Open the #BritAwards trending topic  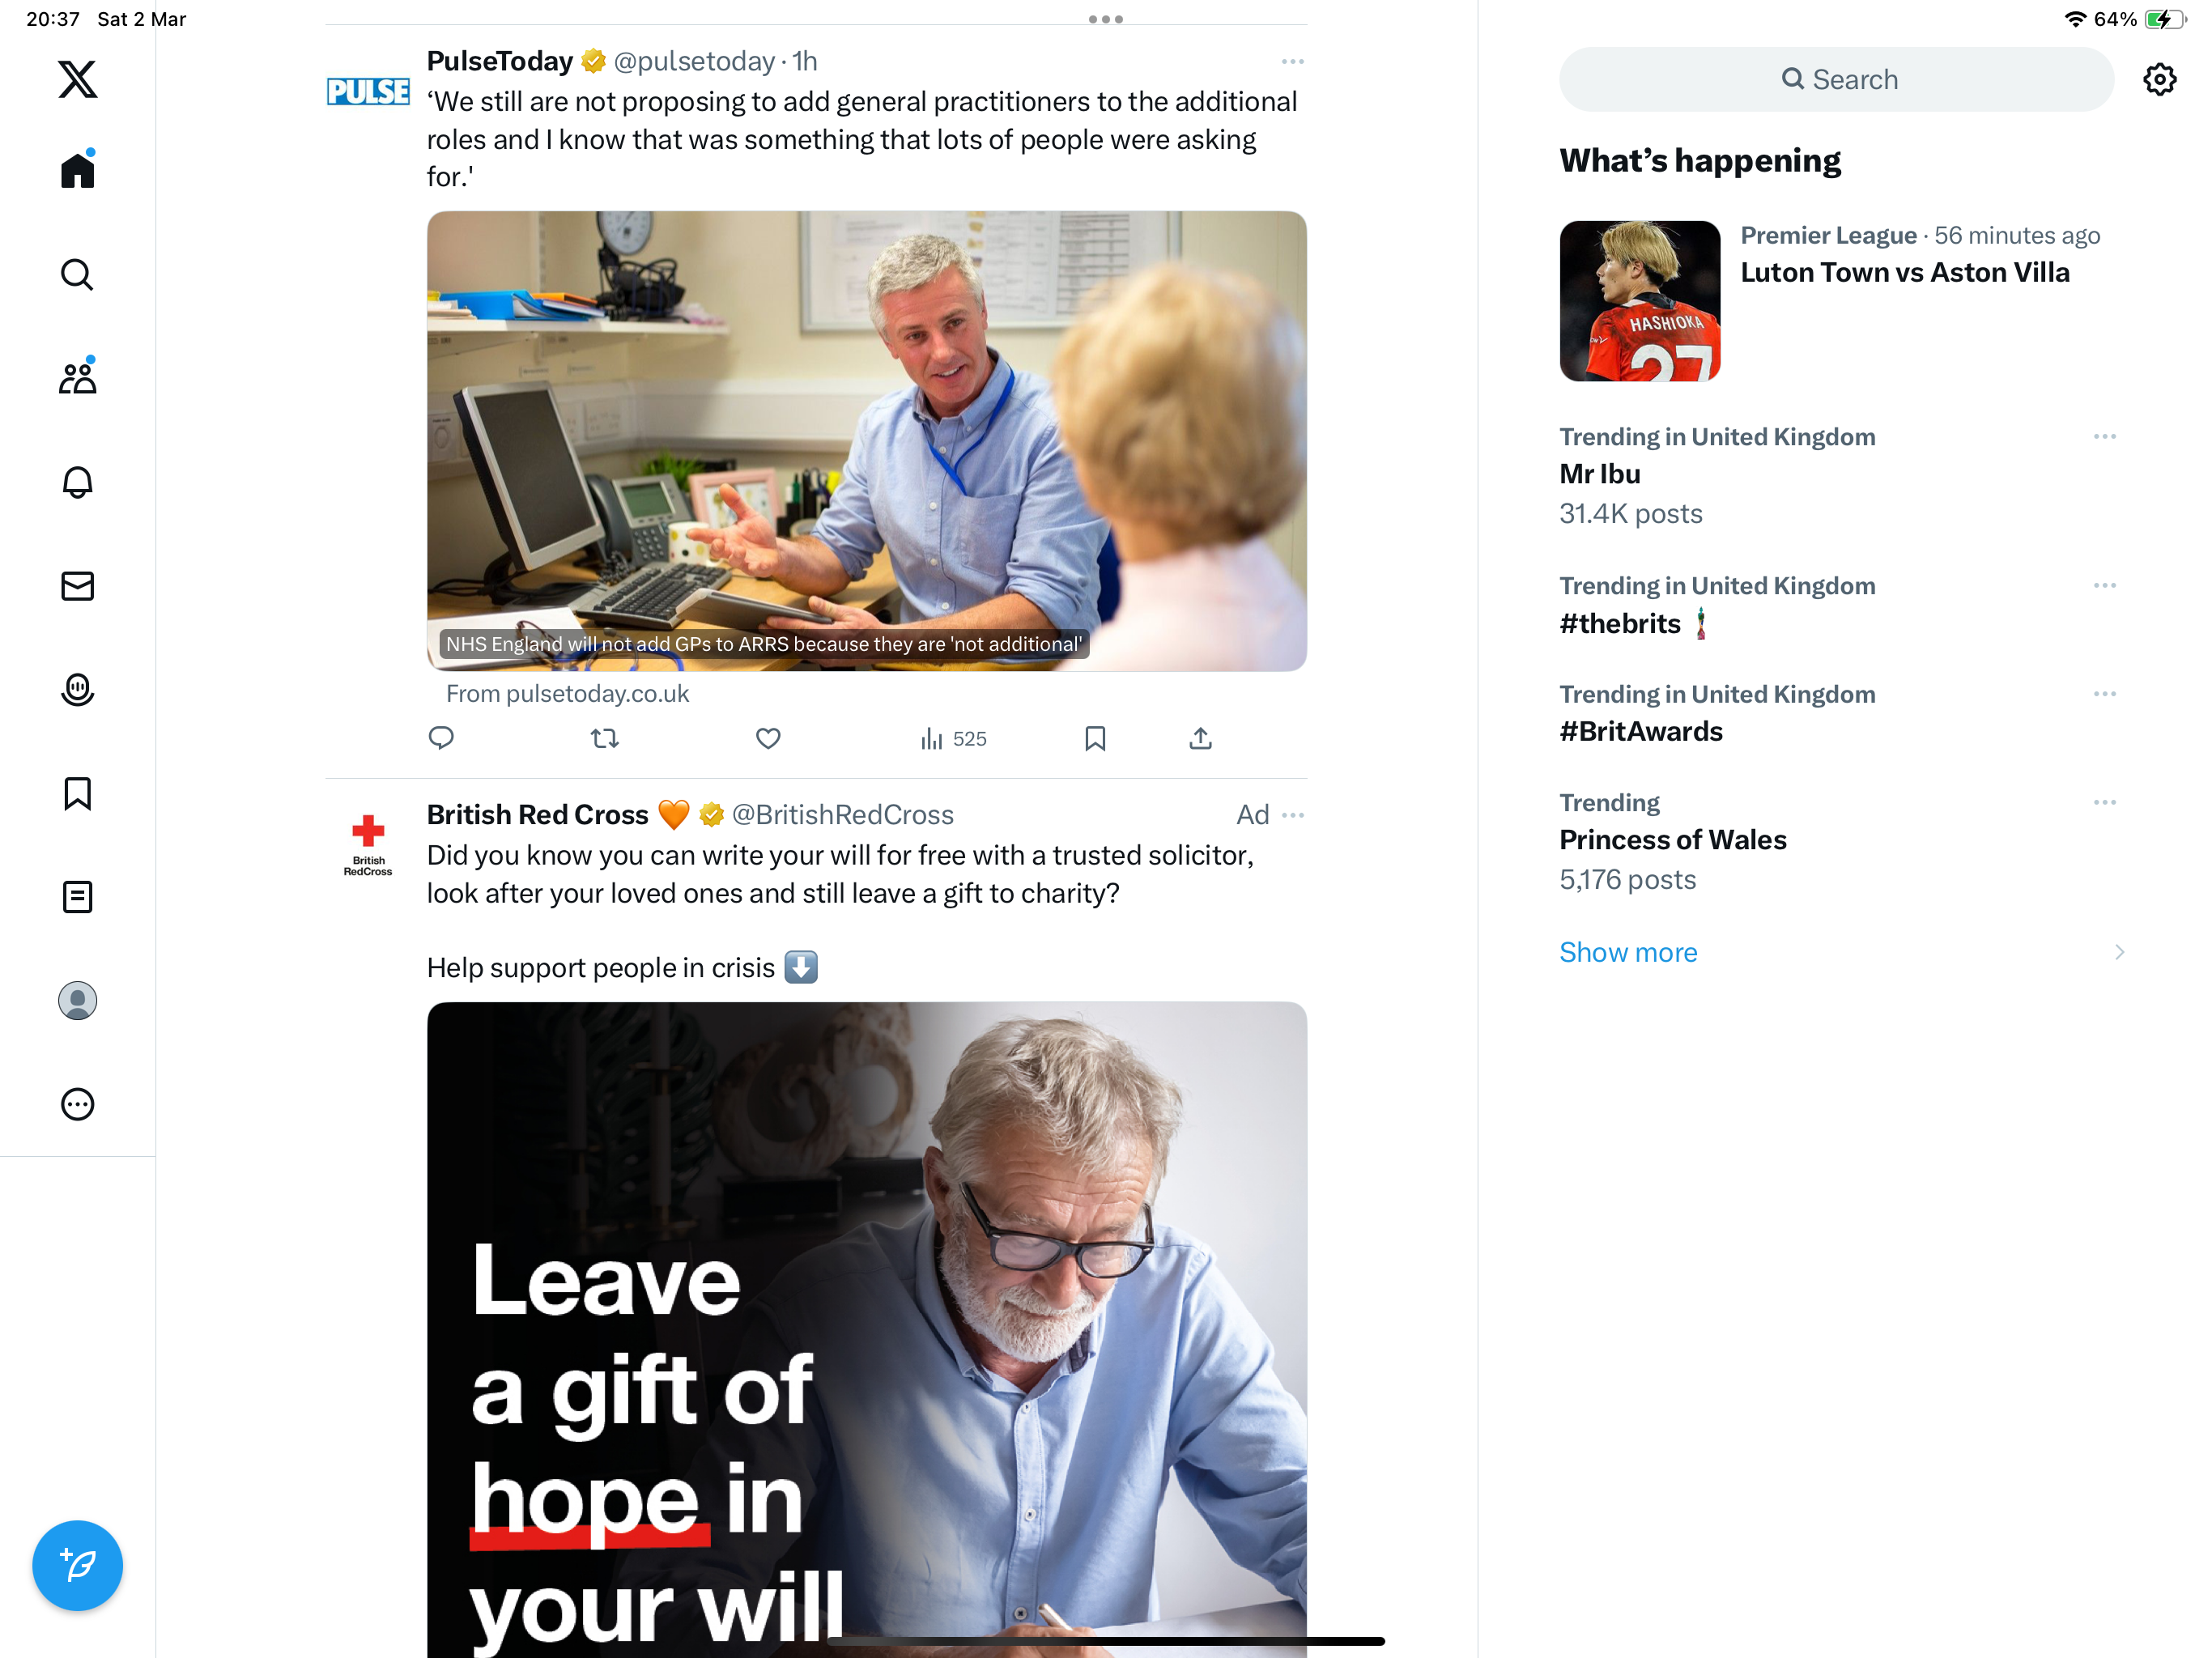click(1640, 732)
